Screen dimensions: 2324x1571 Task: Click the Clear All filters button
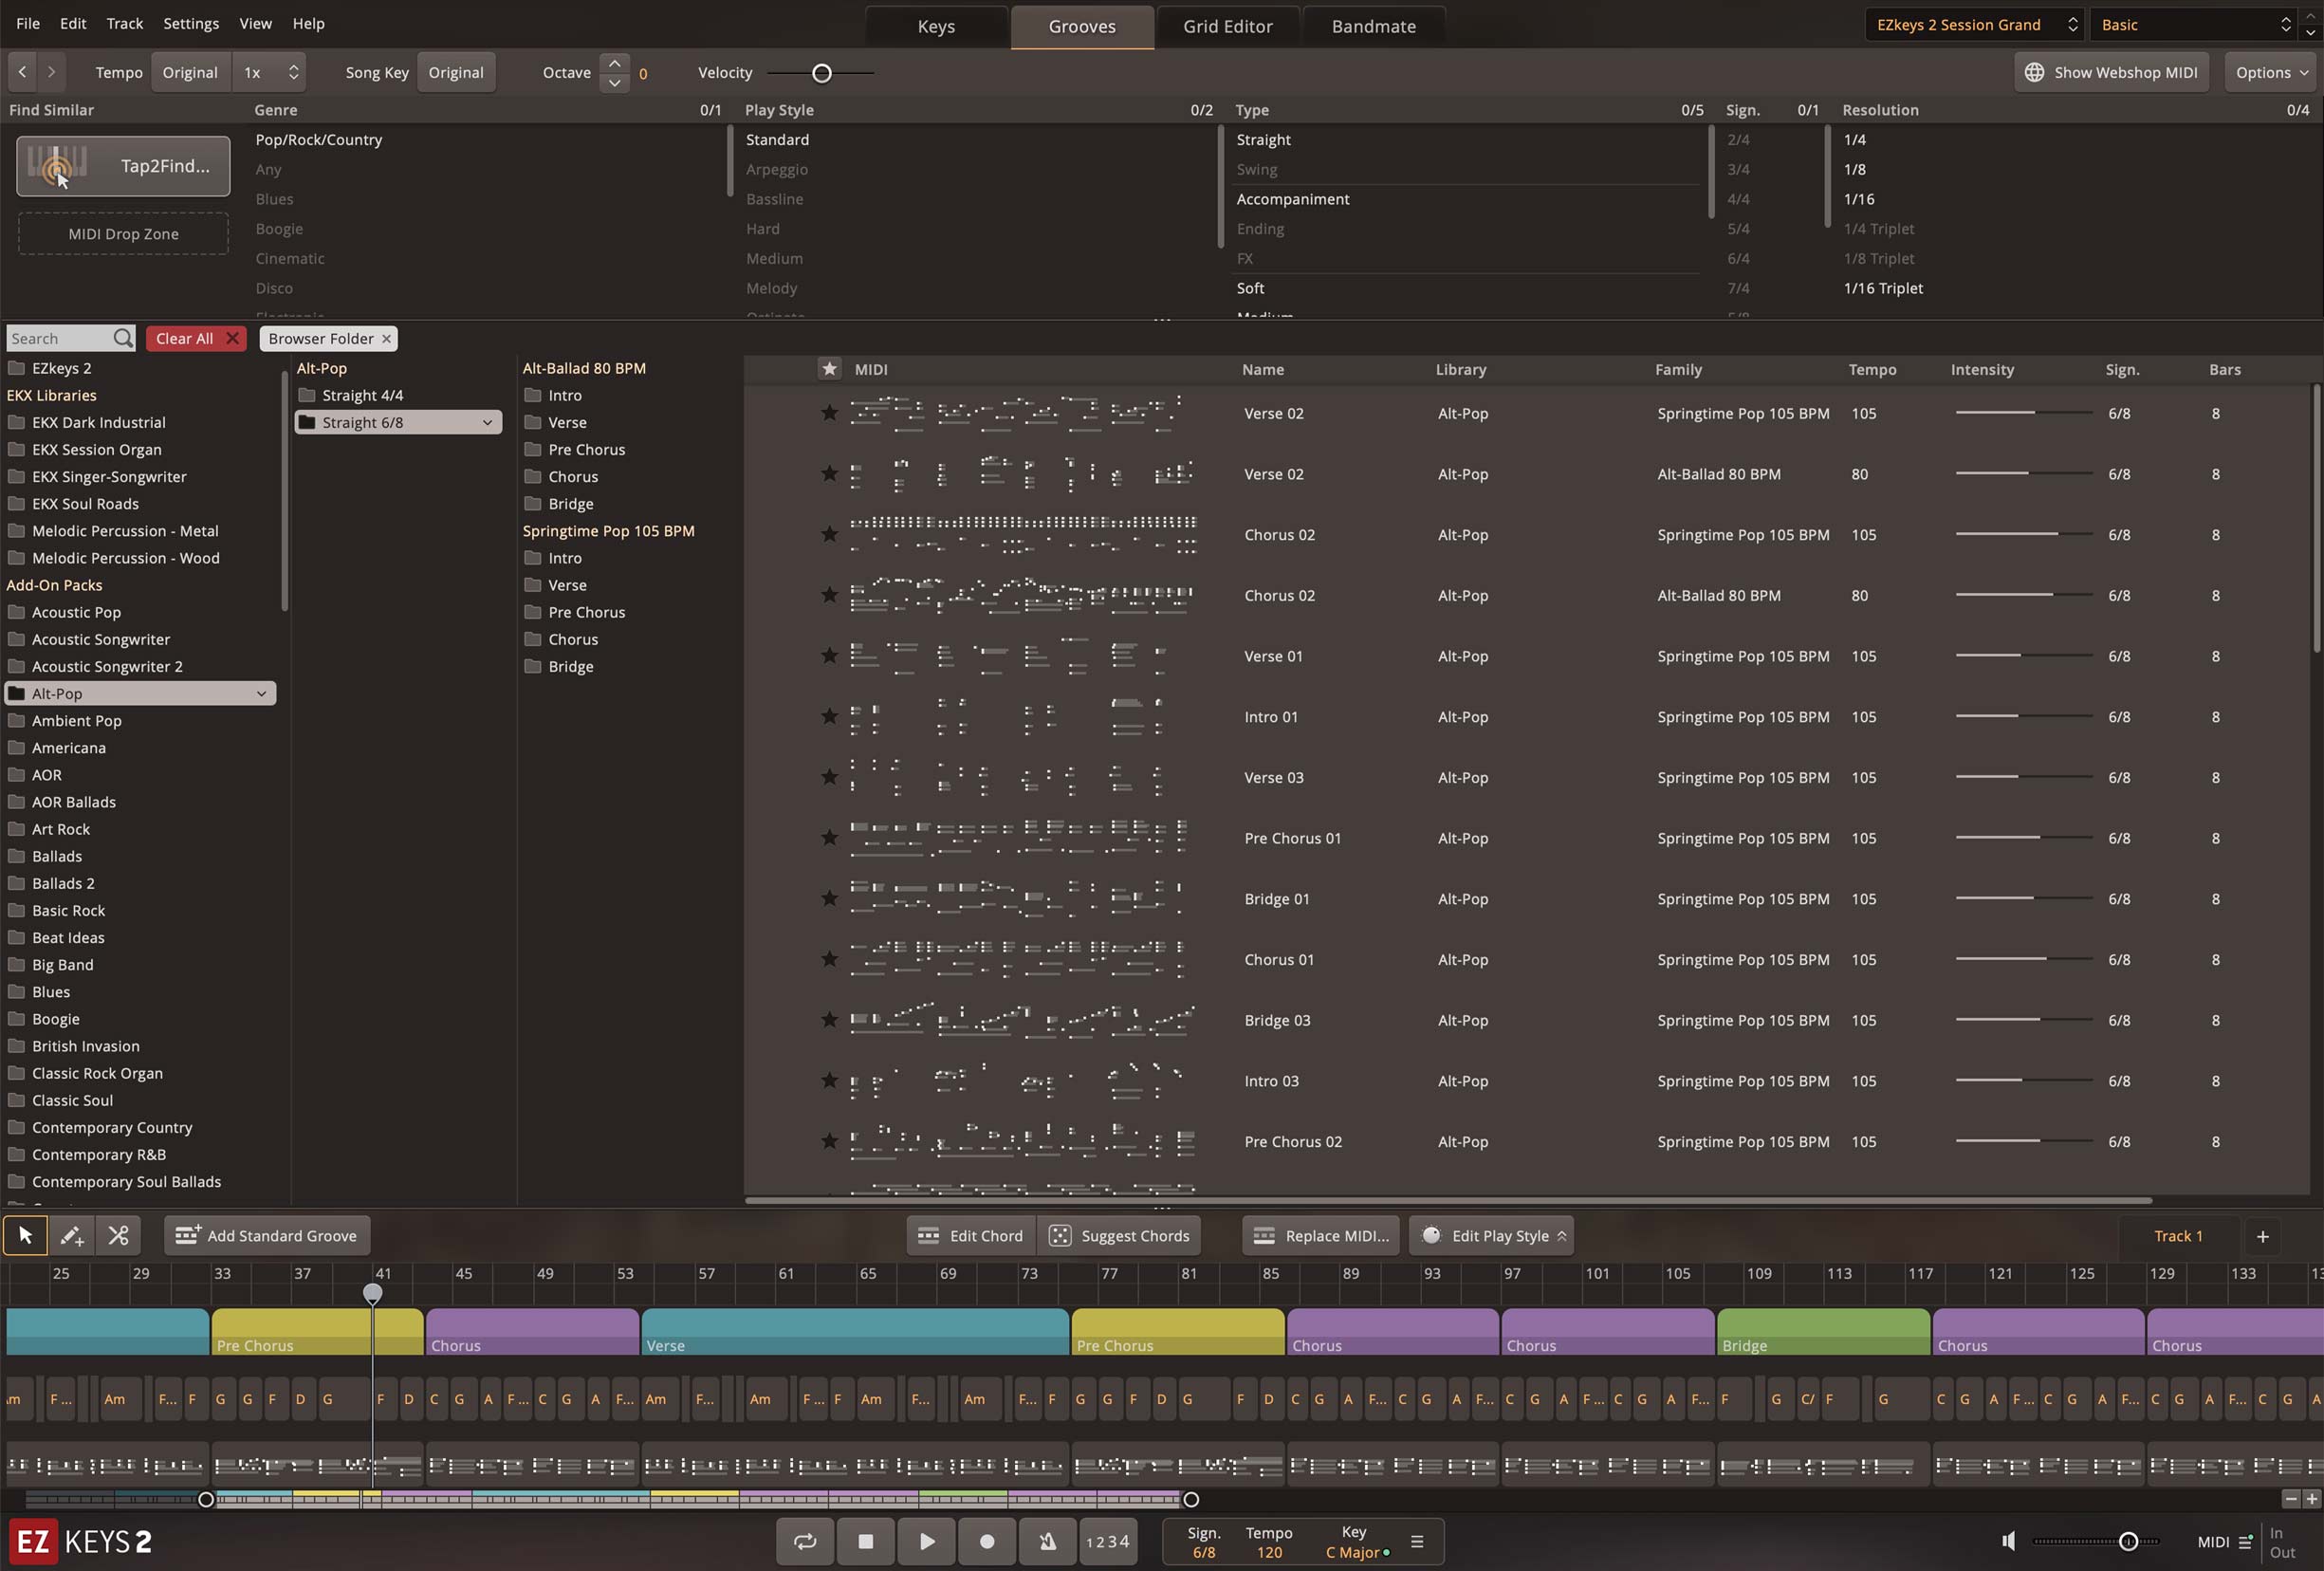click(x=196, y=339)
